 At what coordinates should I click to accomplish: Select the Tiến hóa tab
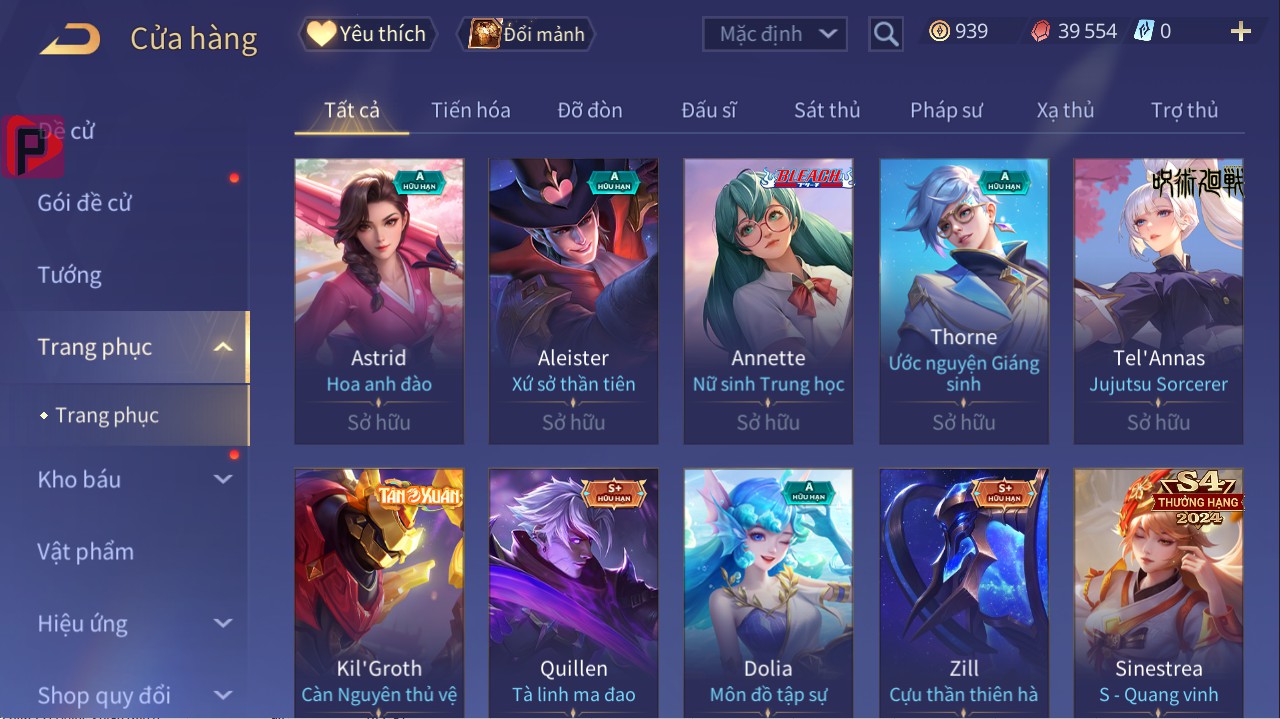pyautogui.click(x=471, y=110)
